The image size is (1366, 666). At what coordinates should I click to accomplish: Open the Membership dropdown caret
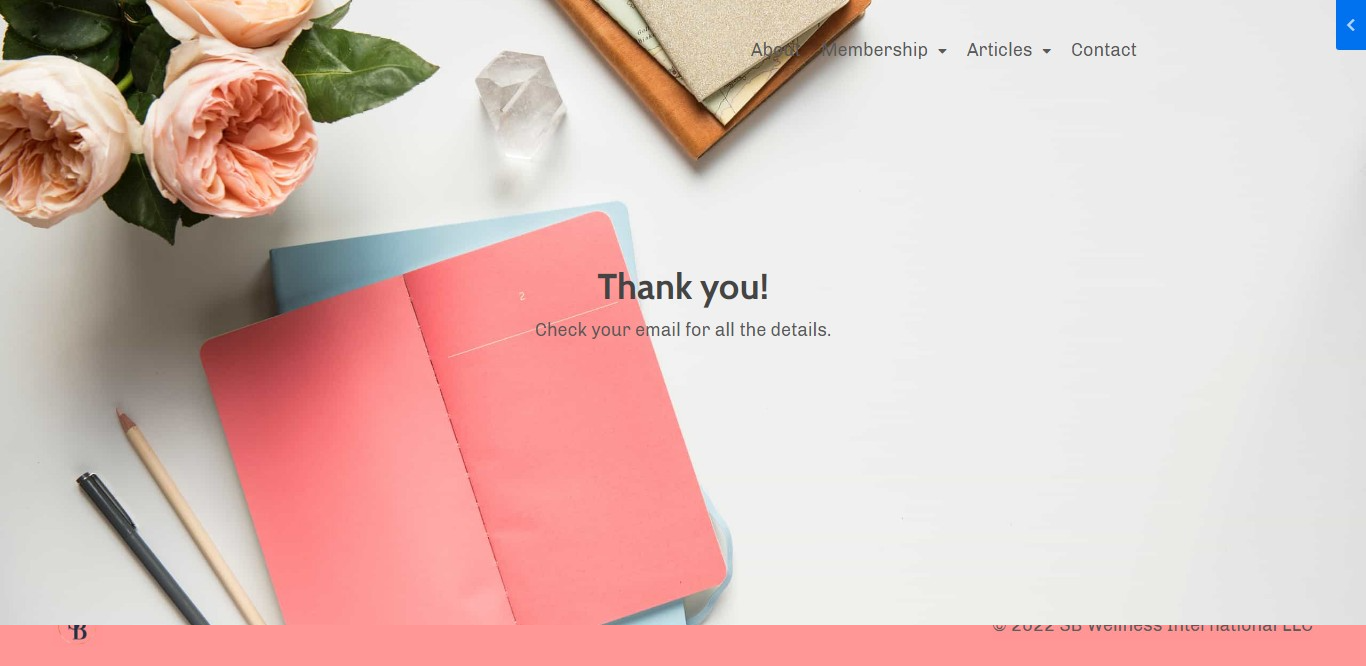click(x=942, y=51)
